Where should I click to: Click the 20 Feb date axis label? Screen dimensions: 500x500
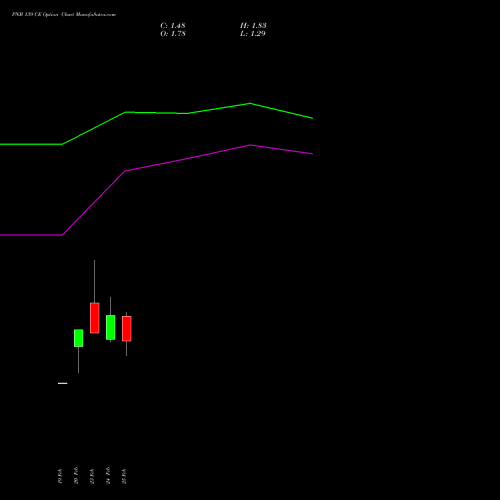click(76, 475)
